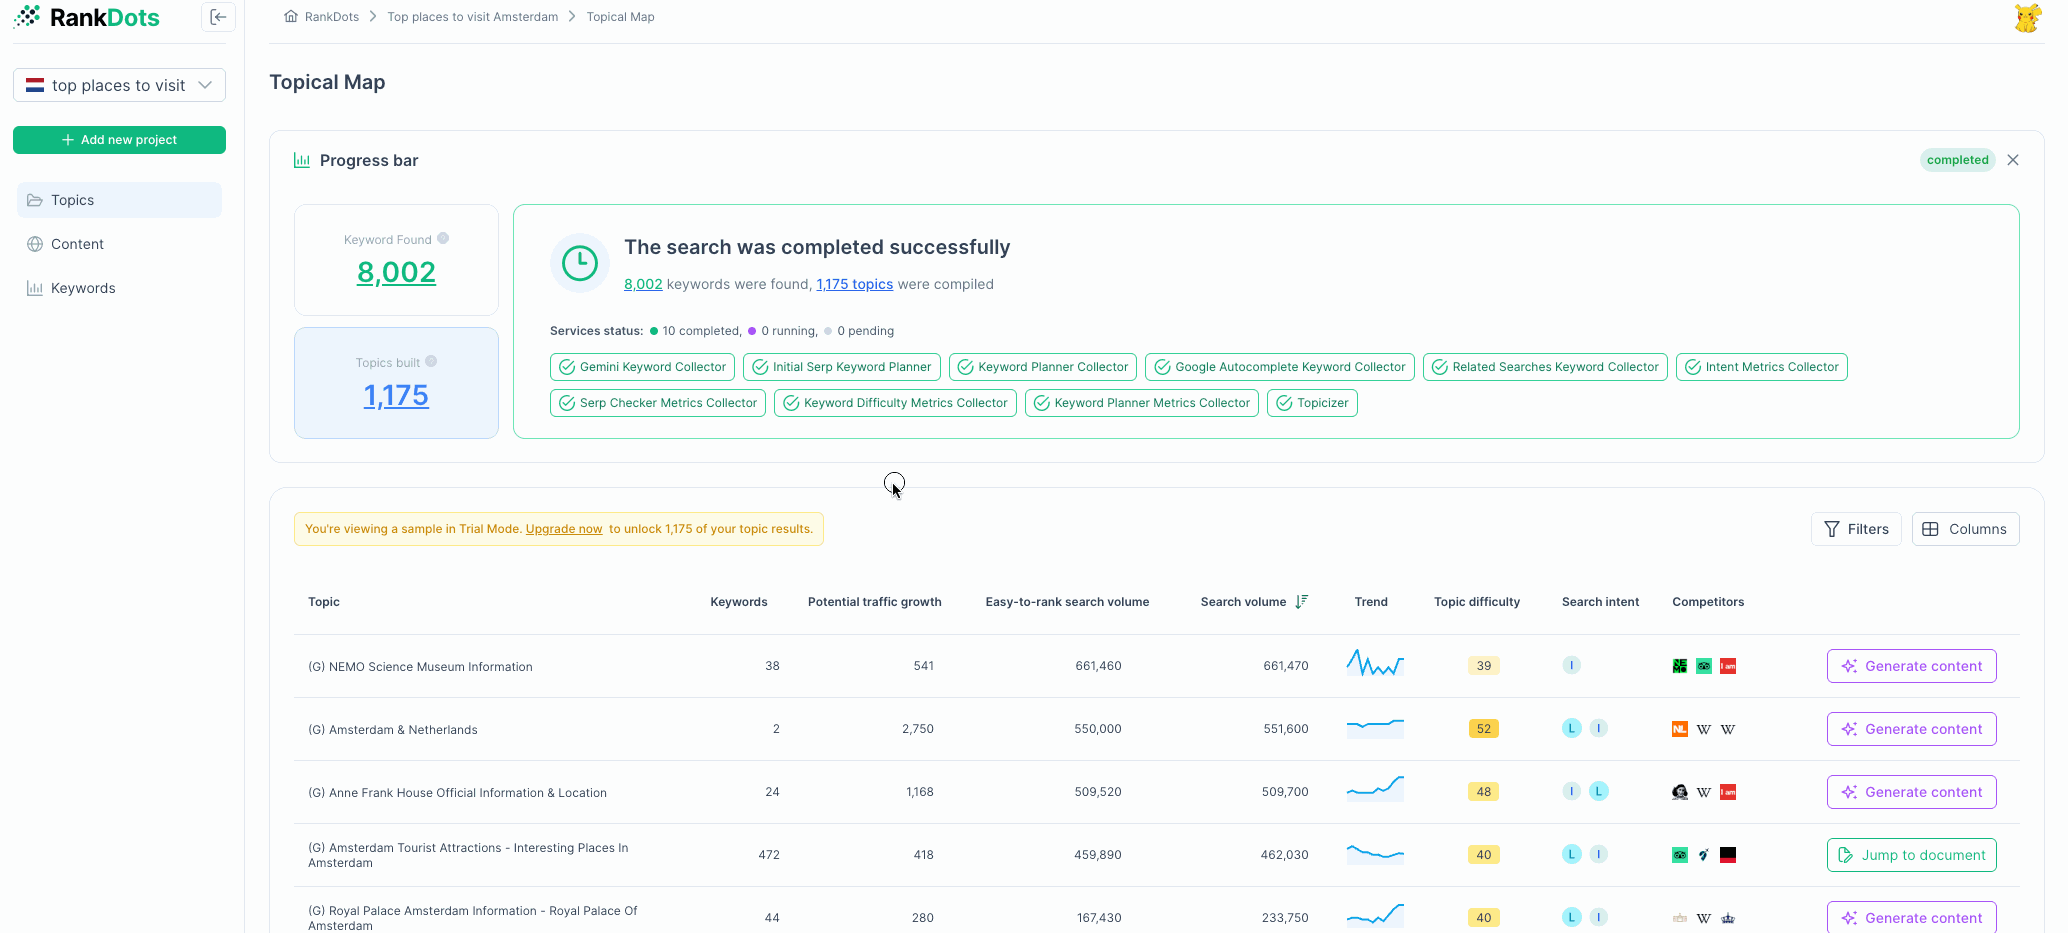Image resolution: width=2068 pixels, height=933 pixels.
Task: Click the NEMO Science Museum trend sparkline
Action: coord(1375,665)
